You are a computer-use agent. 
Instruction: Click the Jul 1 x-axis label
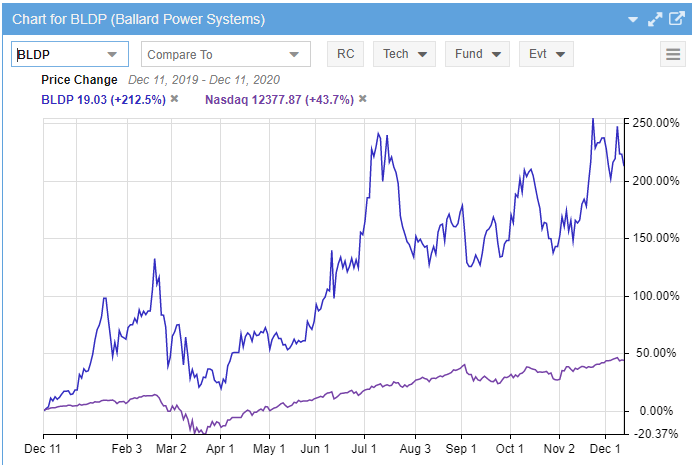coord(364,449)
